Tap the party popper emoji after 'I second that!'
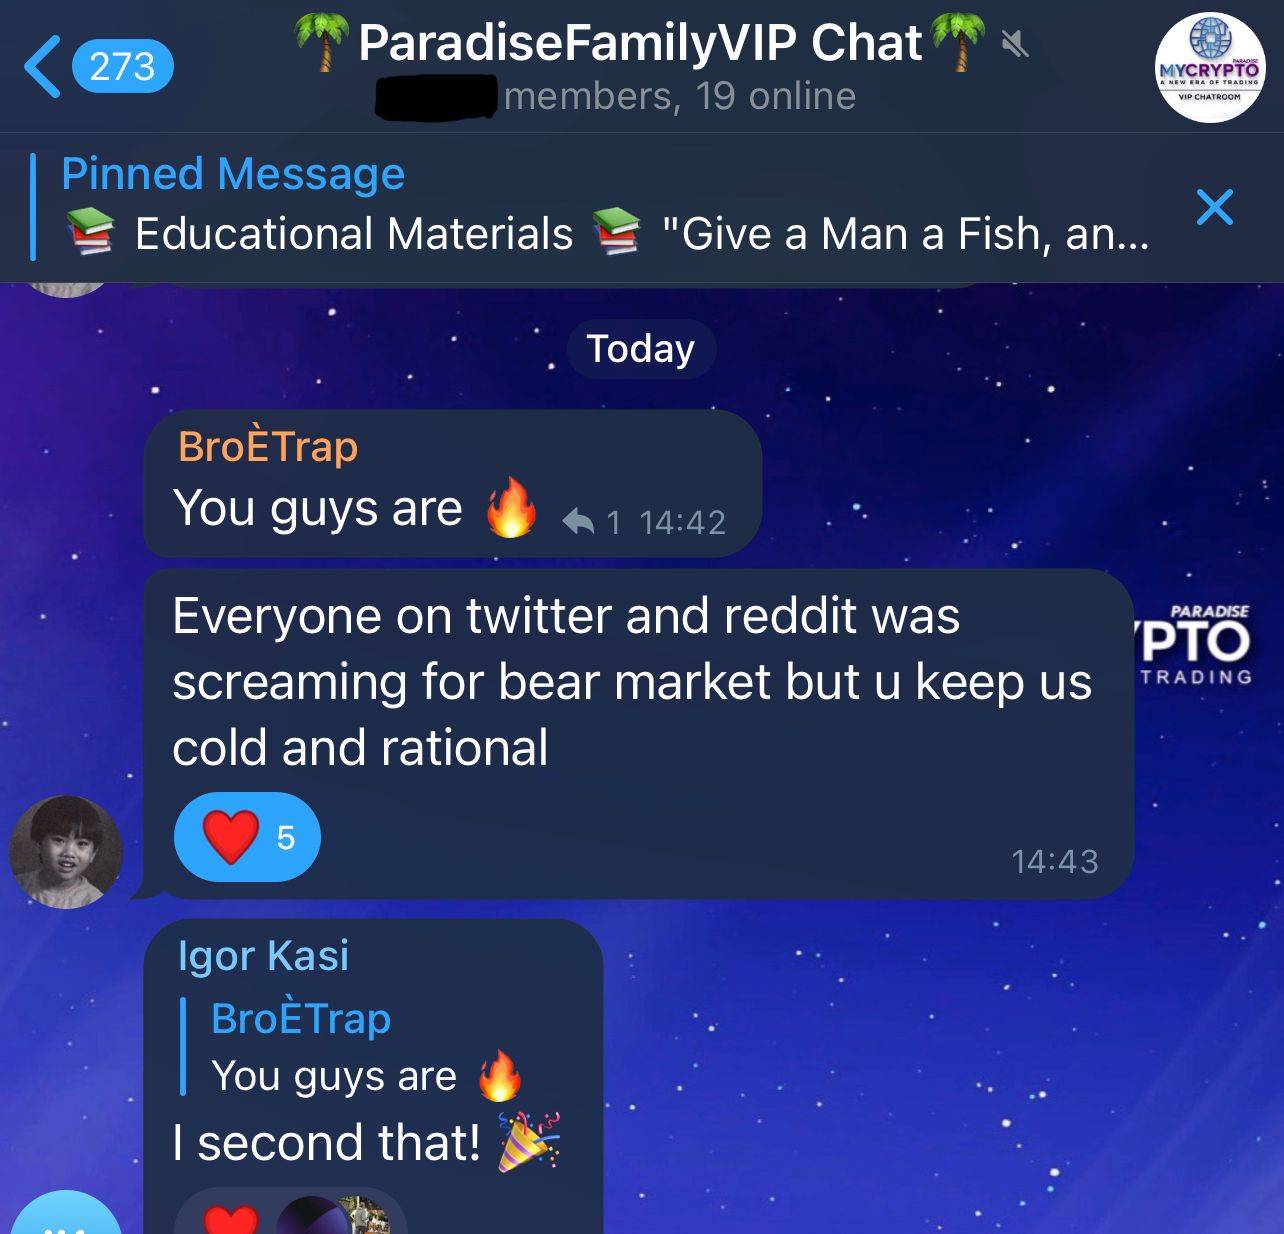The width and height of the screenshot is (1284, 1234). point(530,1140)
